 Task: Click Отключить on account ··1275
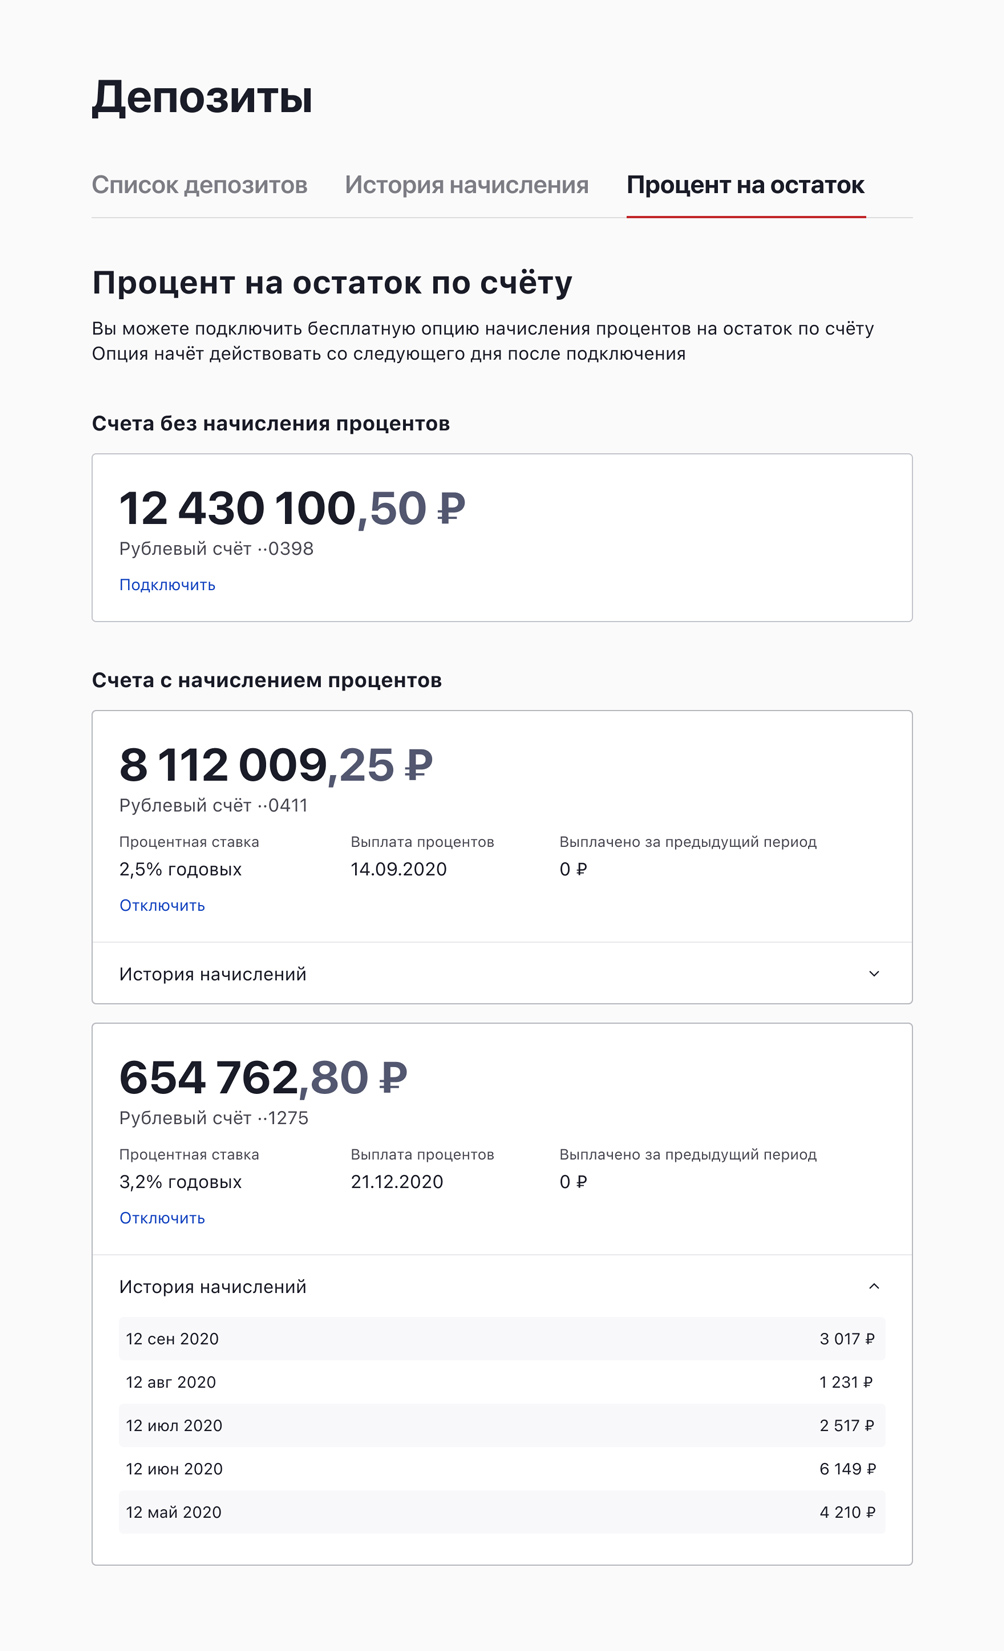[x=162, y=1218]
